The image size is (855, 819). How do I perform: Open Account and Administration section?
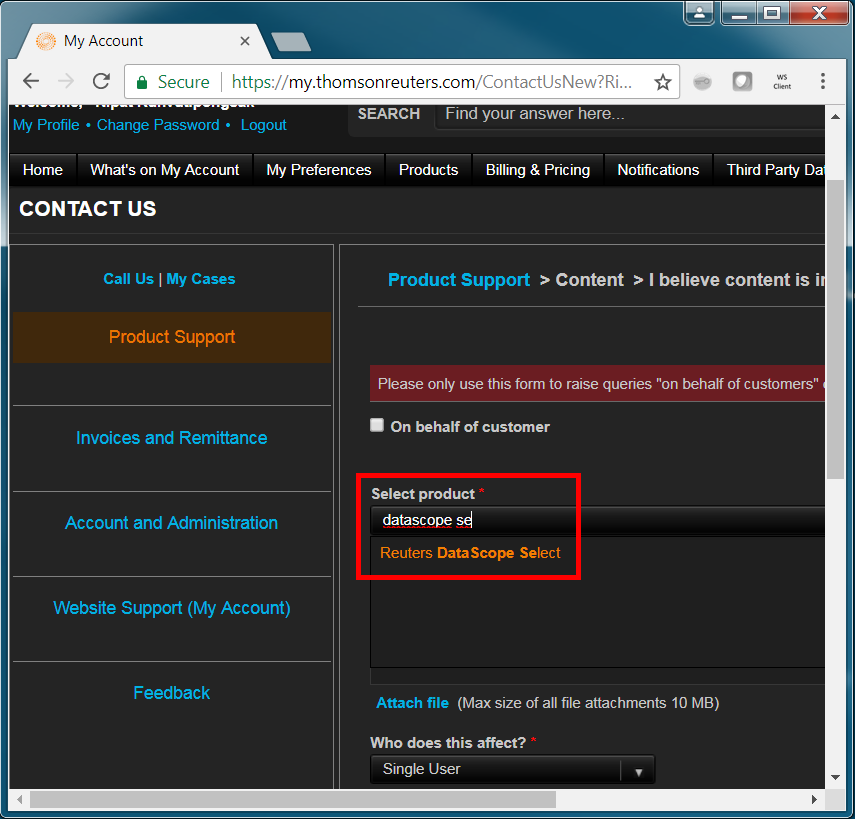tap(172, 523)
